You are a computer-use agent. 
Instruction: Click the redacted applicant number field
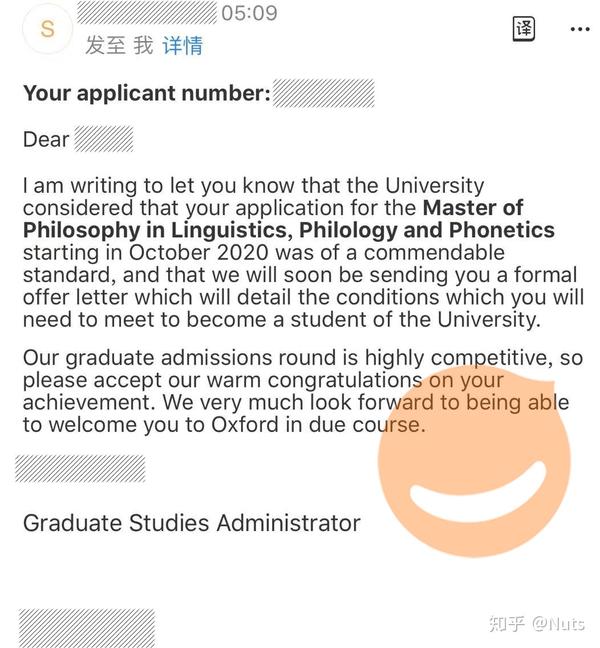click(x=324, y=93)
